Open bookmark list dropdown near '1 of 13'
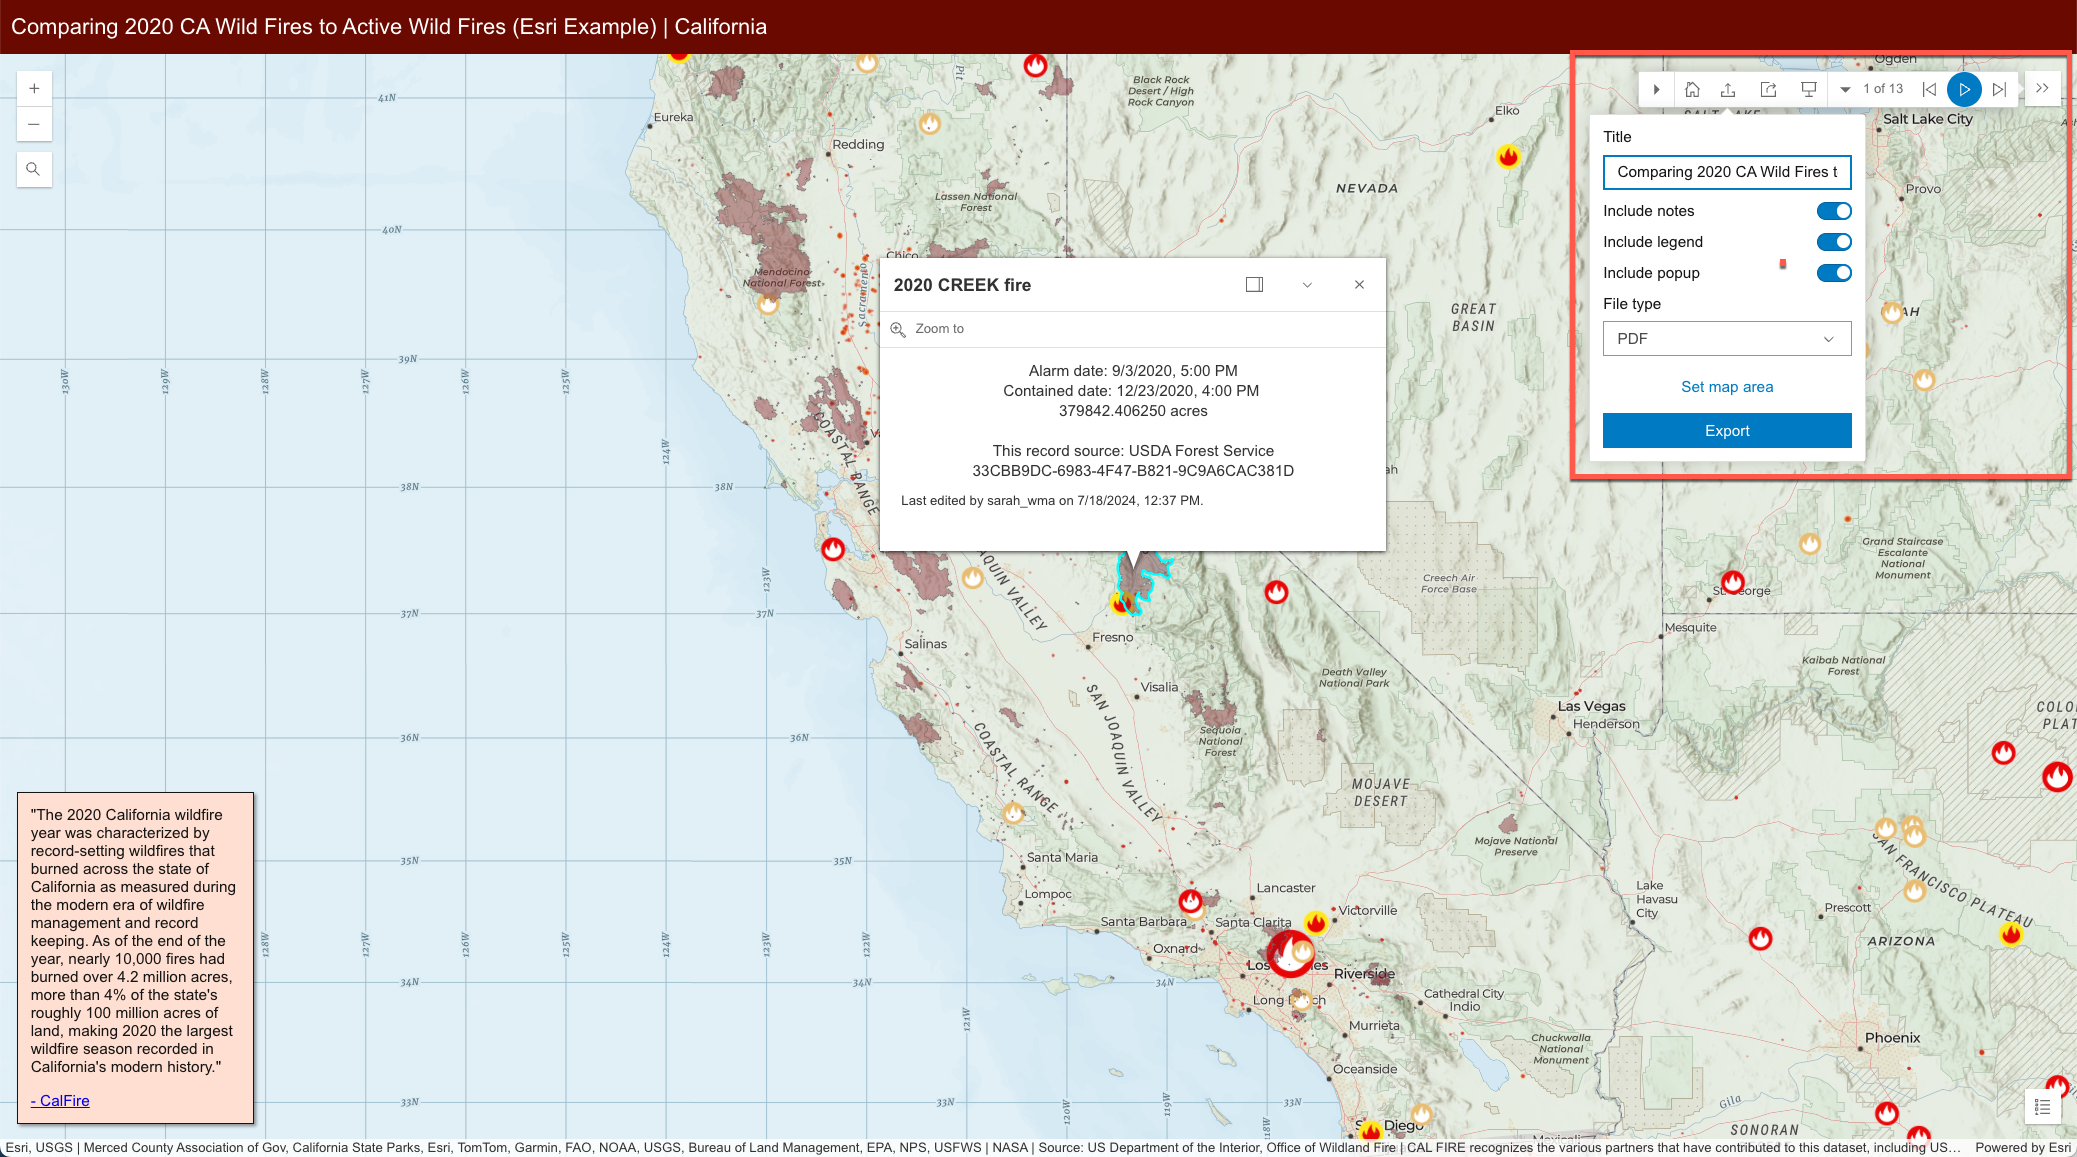 pyautogui.click(x=1845, y=90)
